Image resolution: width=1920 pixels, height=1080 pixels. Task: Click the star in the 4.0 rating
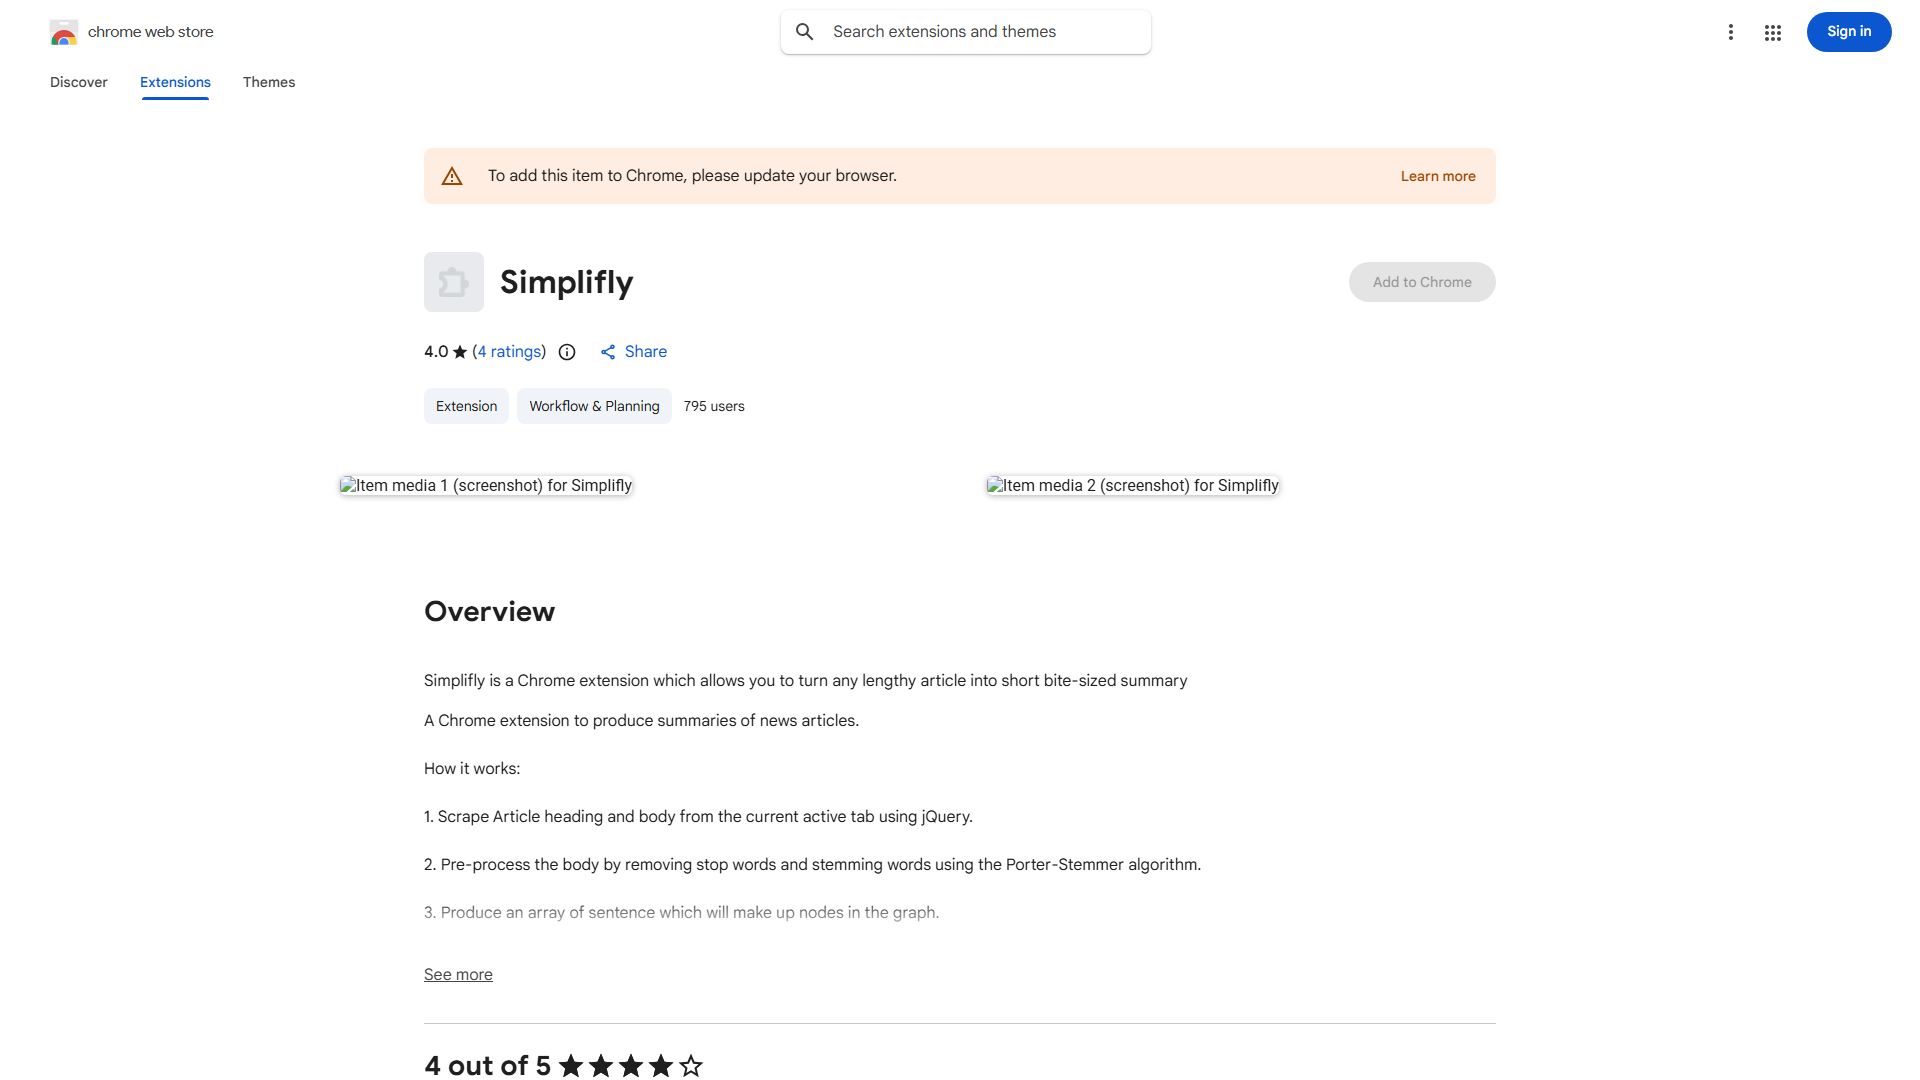click(459, 352)
